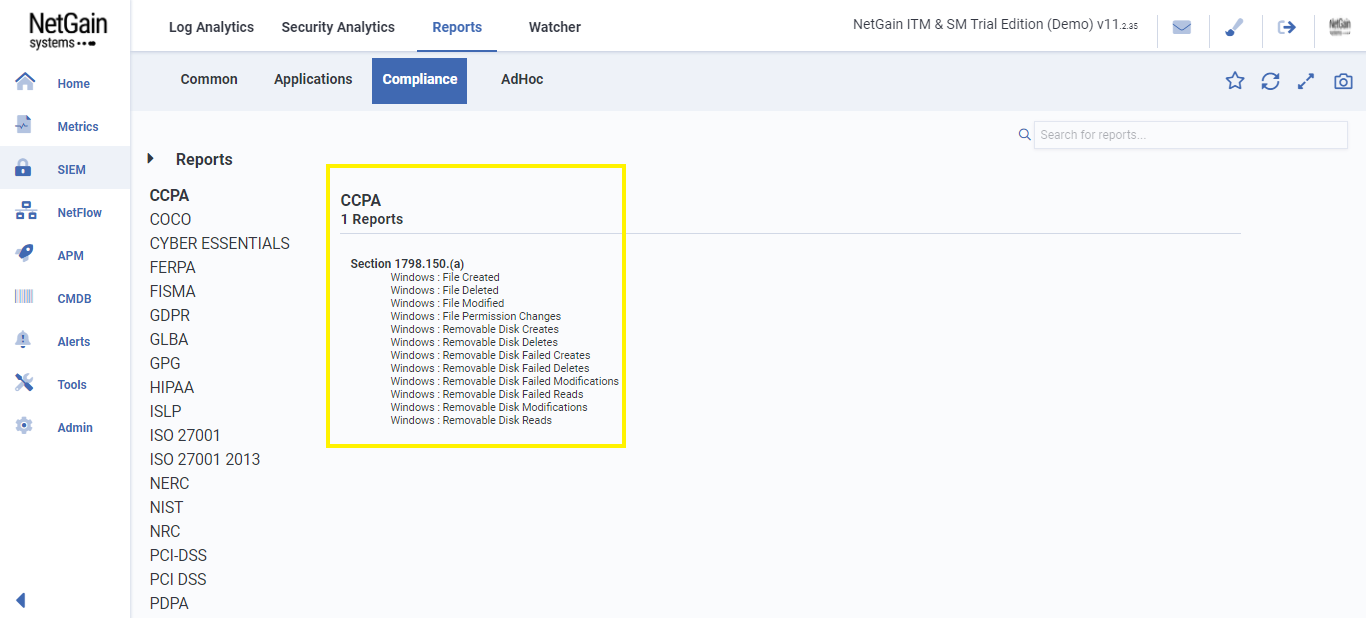Open Windows : Removable Disk Failed Modifications
The height and width of the screenshot is (618, 1366).
point(505,381)
